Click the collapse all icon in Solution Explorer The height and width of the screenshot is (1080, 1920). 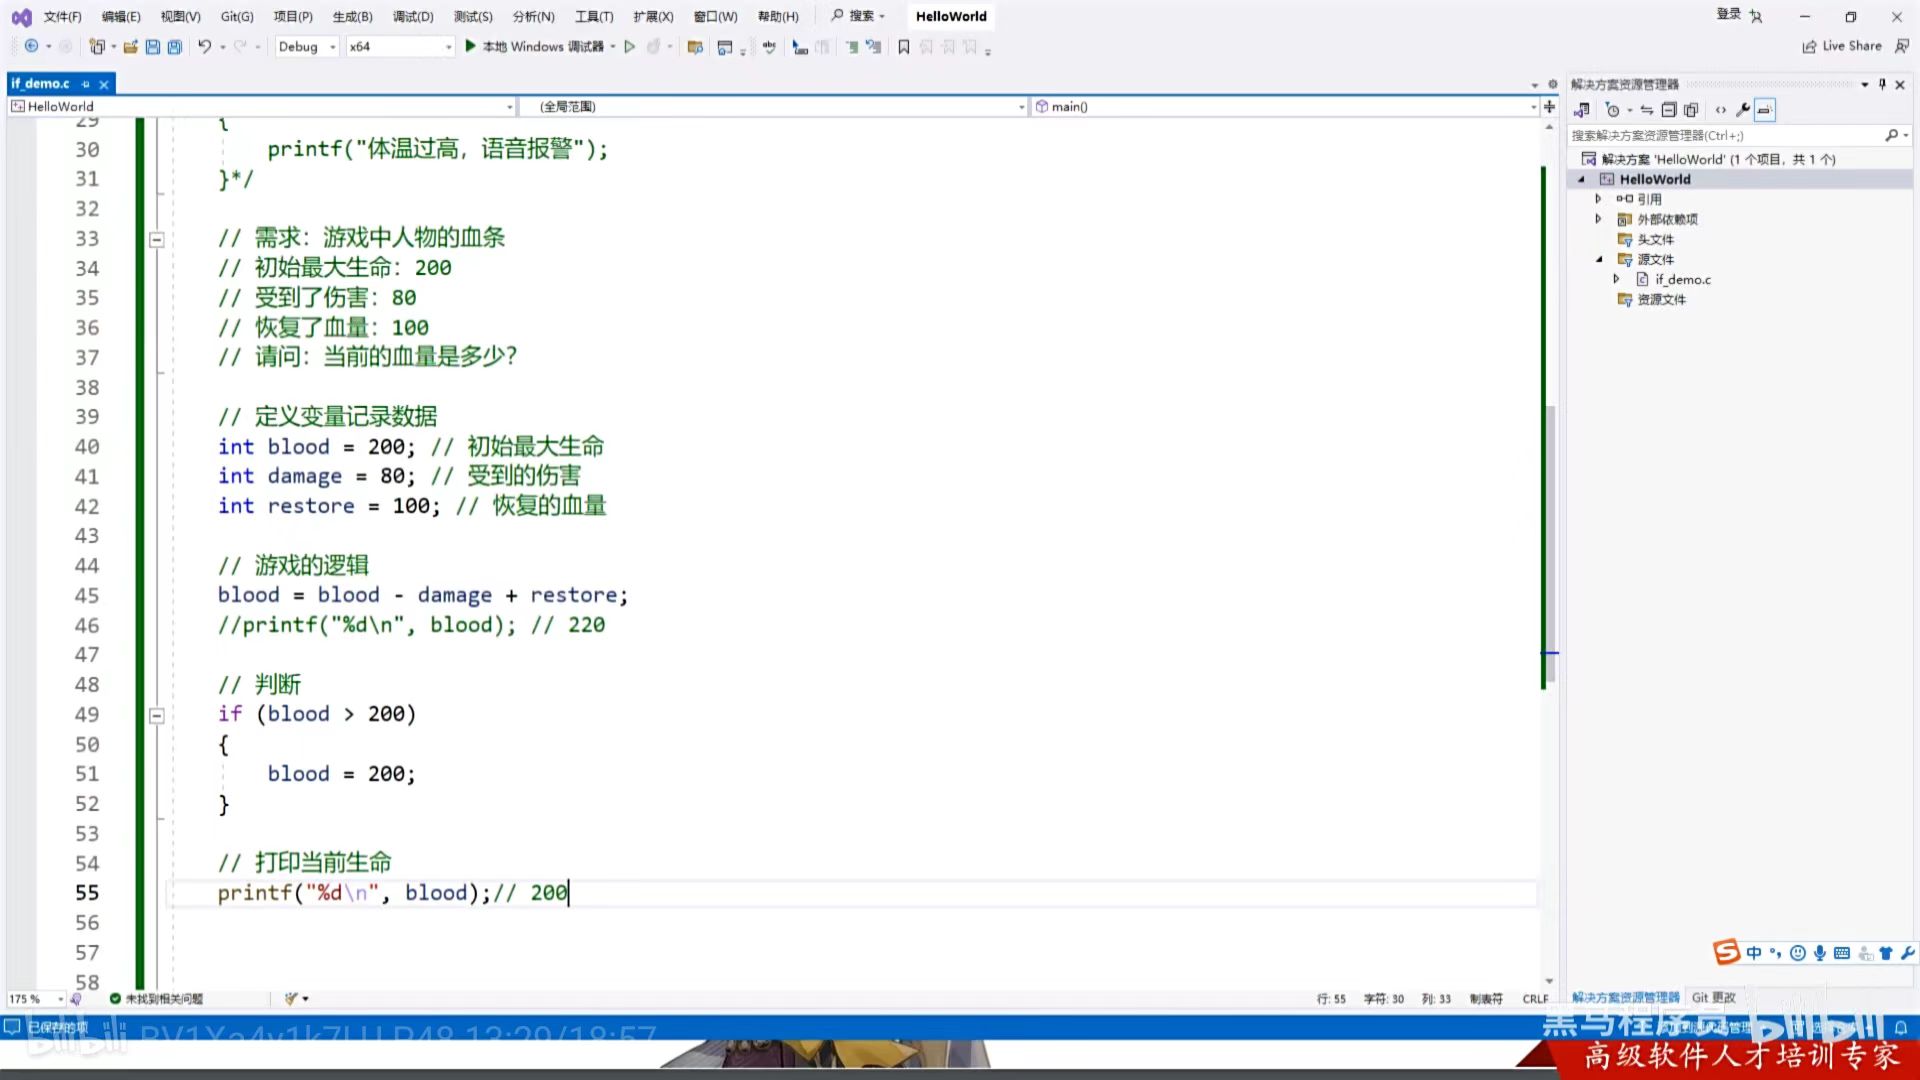(1669, 110)
